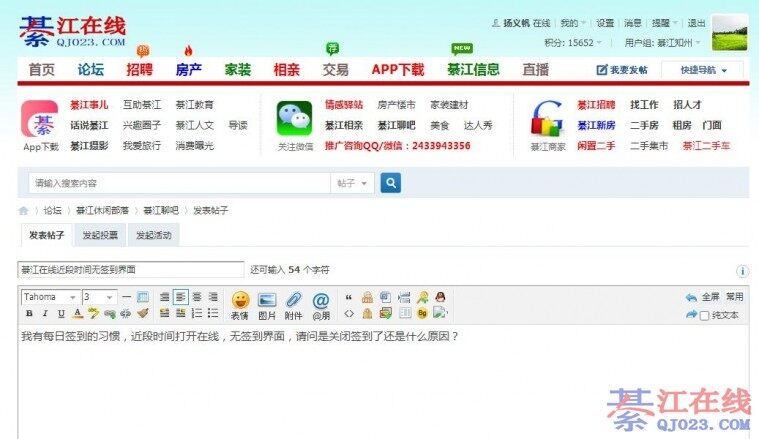
Task: Switch to the 发起投票 tab
Action: coord(100,236)
